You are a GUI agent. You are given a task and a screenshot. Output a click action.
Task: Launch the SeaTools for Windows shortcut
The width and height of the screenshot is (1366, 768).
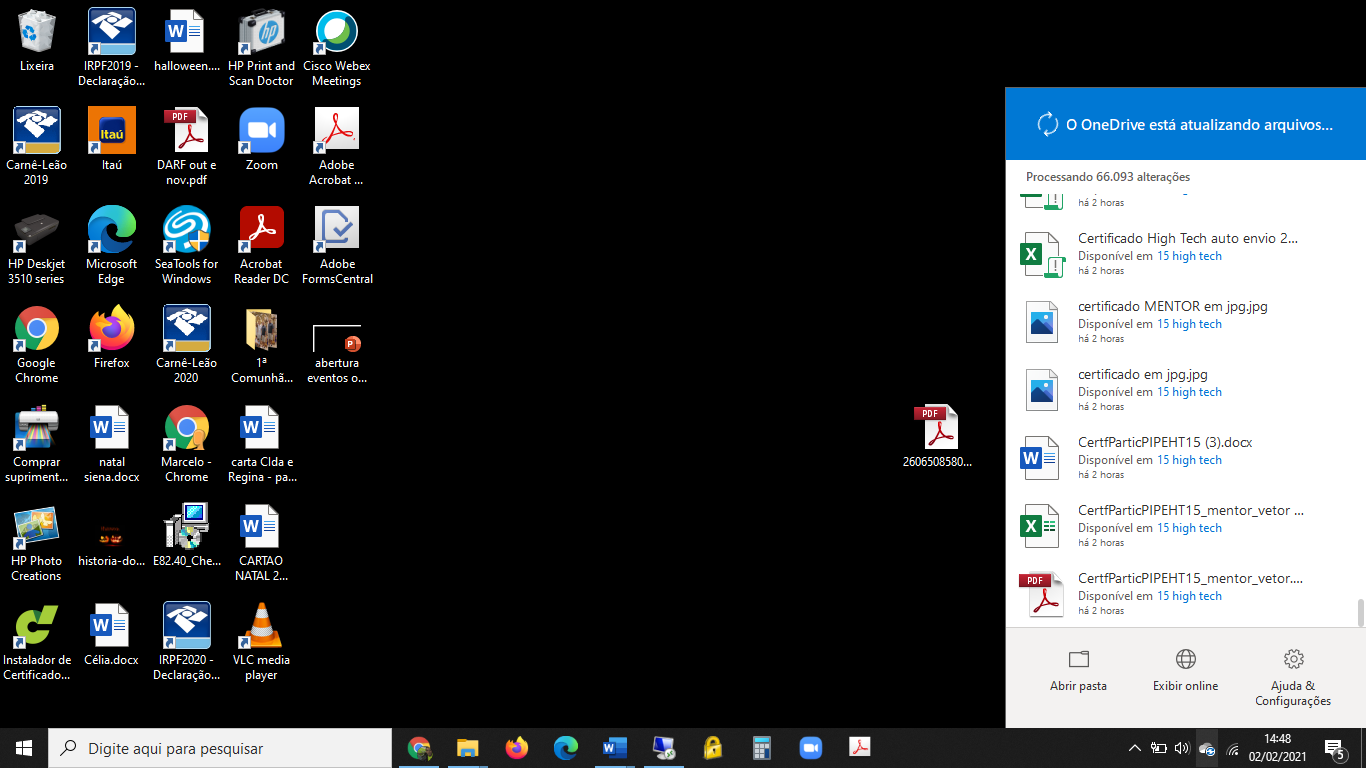[x=187, y=245]
